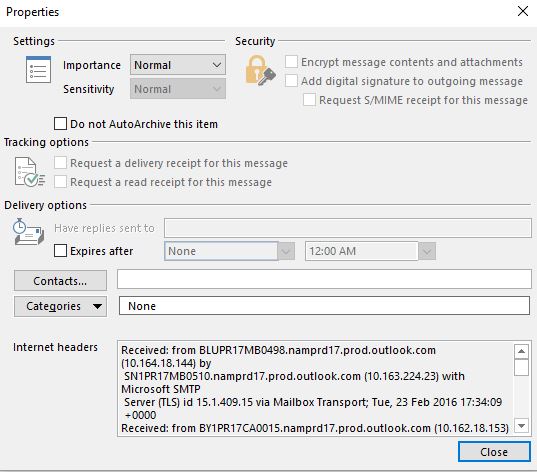
Task: Open the Importance dropdown
Action: [178, 65]
